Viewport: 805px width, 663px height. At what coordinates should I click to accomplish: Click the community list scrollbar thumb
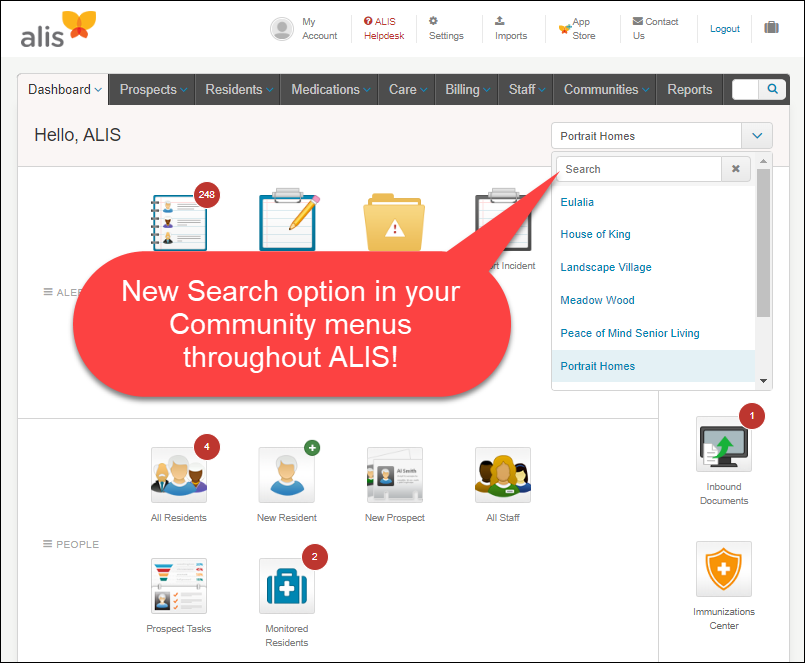coord(763,243)
